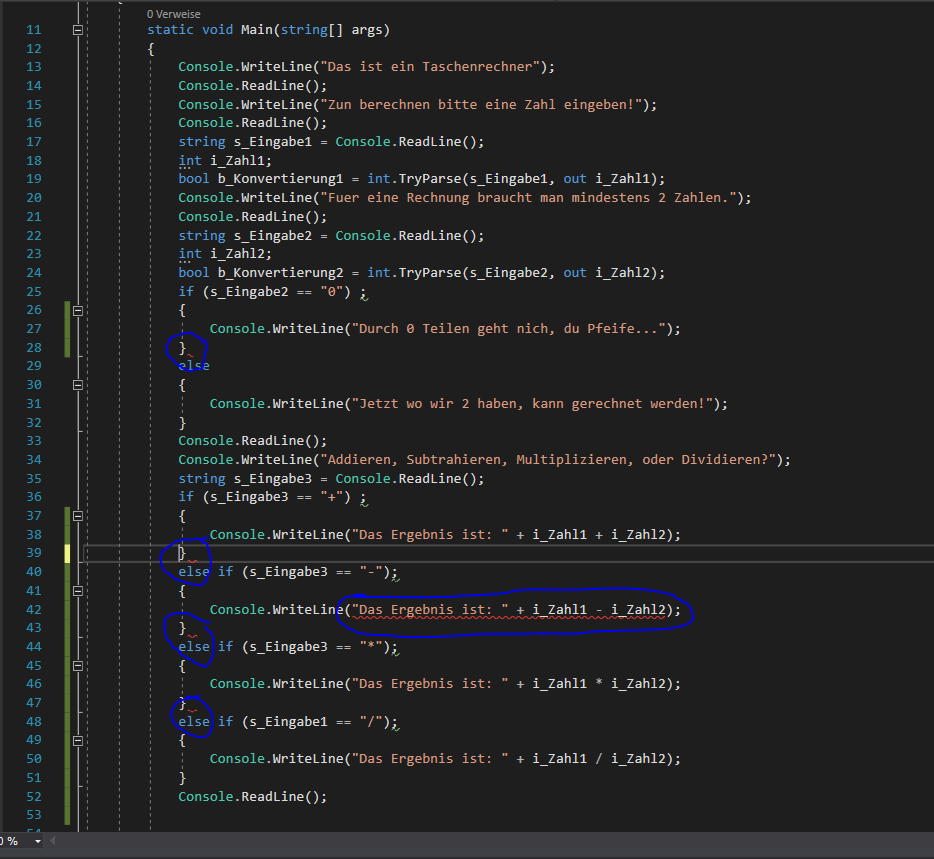Collapse the block toggle at line 45
934x859 pixels.
[x=78, y=666]
